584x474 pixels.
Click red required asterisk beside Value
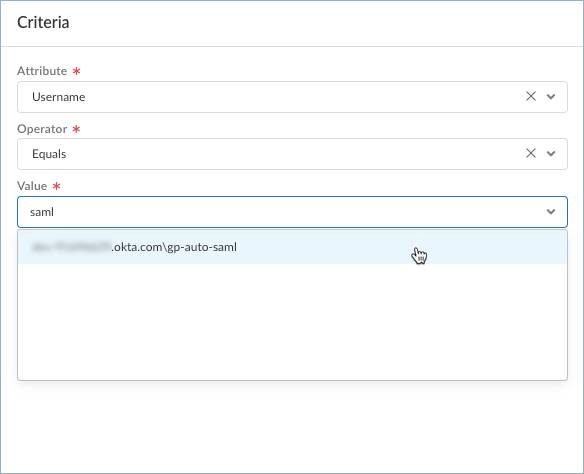point(56,186)
